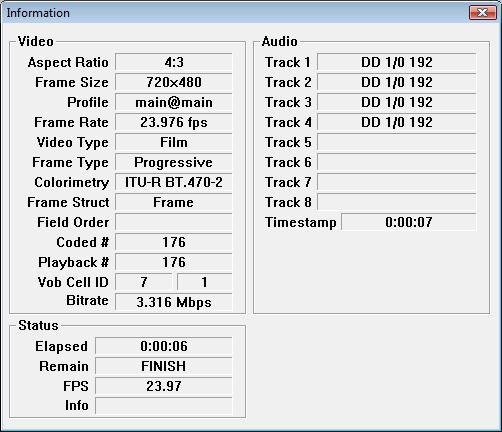
Task: Click the Colorimetry ITU-R BT.470-2 field
Action: click(x=174, y=182)
